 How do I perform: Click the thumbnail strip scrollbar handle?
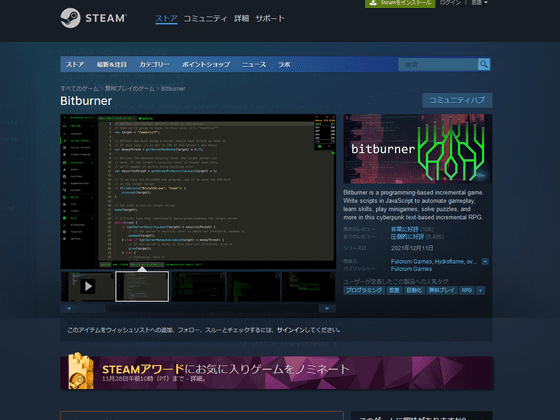92,308
